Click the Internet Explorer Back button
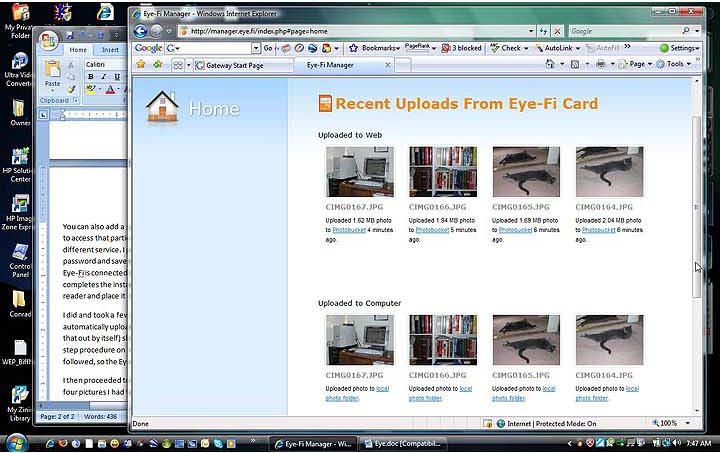 click(141, 31)
